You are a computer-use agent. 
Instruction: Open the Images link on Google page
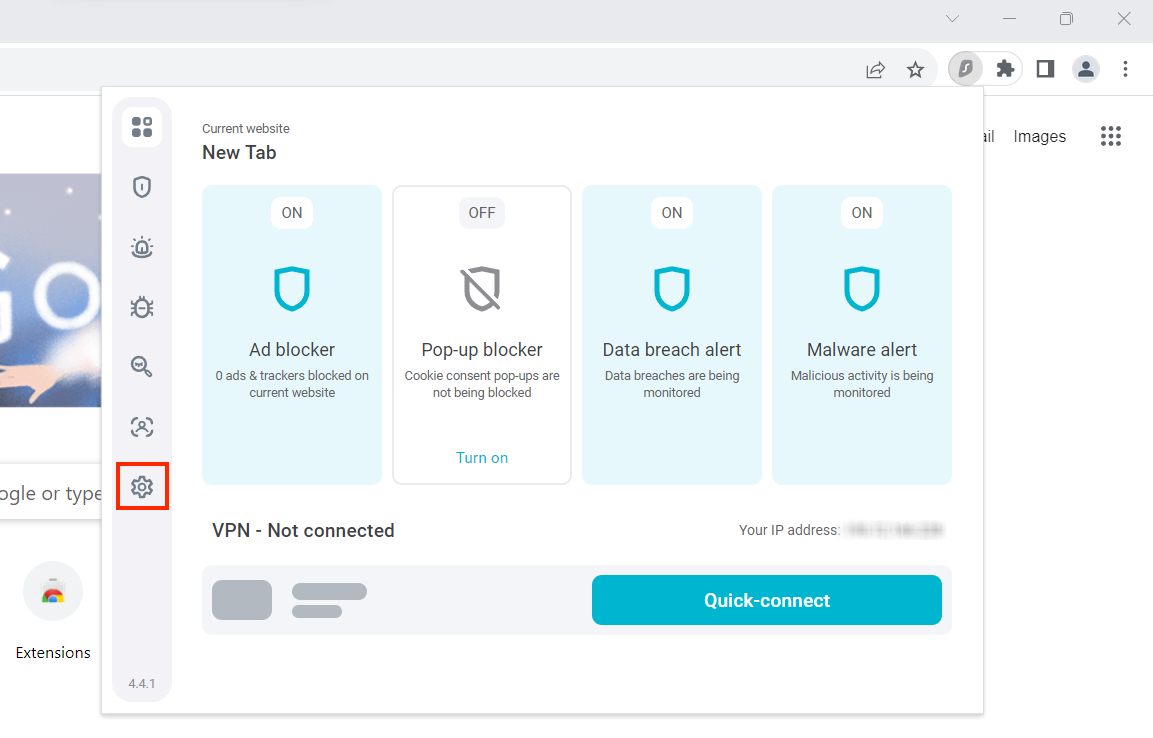[x=1039, y=137]
